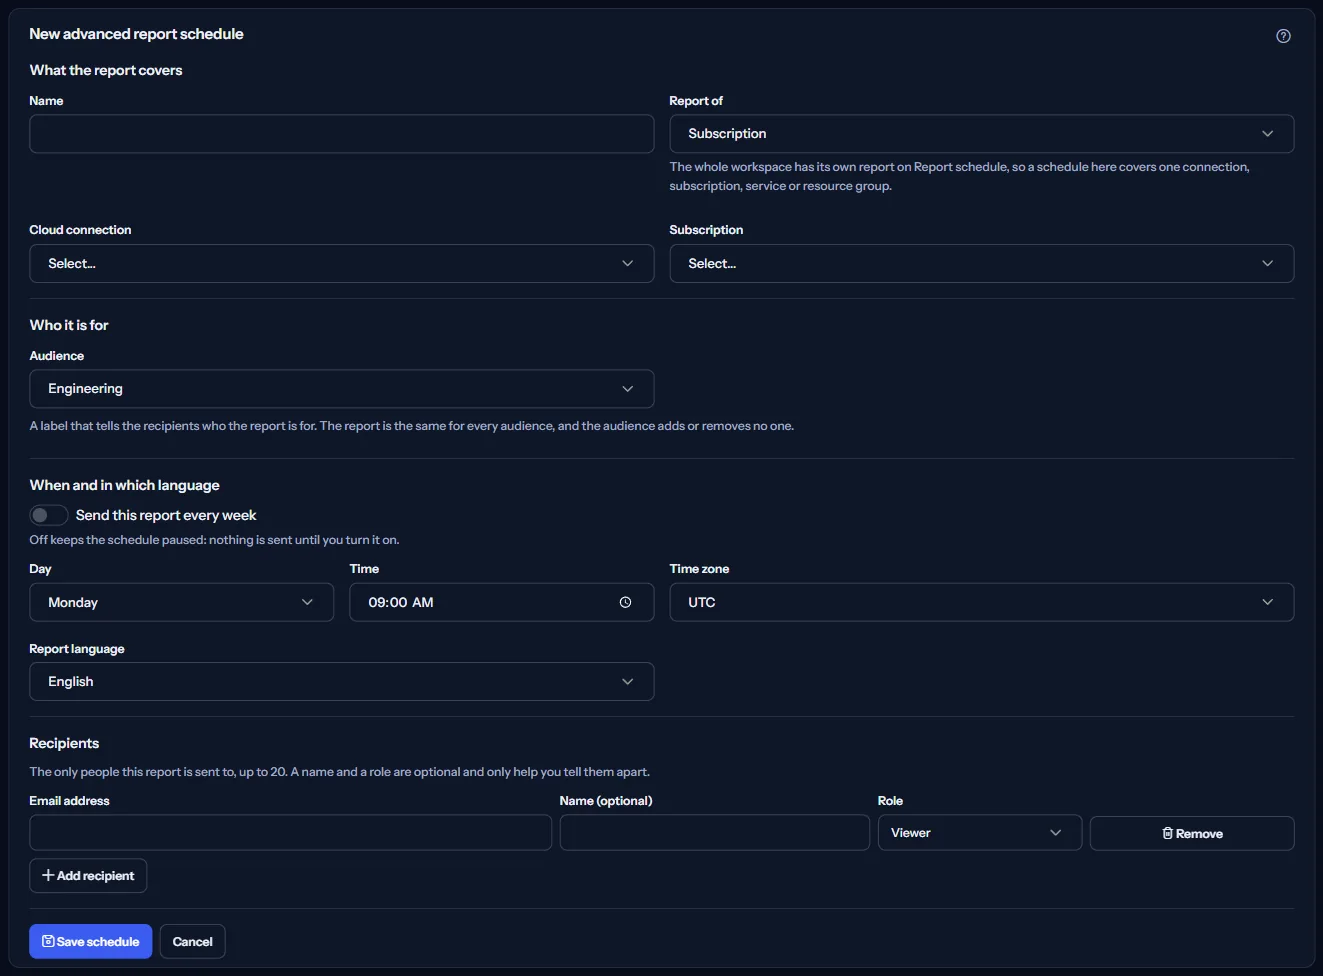The height and width of the screenshot is (976, 1323).
Task: Open the Report of dropdown
Action: point(981,134)
